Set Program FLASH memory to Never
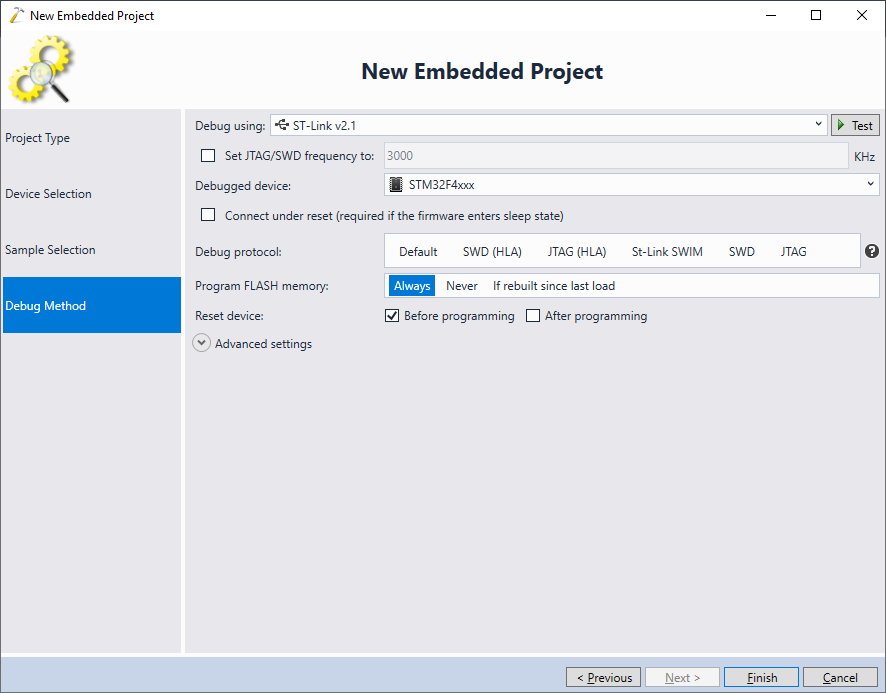The width and height of the screenshot is (886, 693). click(462, 286)
